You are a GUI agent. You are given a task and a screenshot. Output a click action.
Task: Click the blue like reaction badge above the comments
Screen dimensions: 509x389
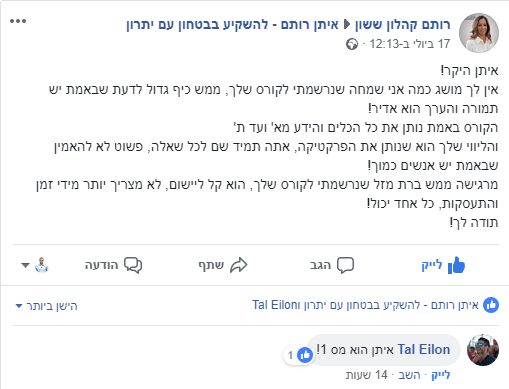click(491, 305)
